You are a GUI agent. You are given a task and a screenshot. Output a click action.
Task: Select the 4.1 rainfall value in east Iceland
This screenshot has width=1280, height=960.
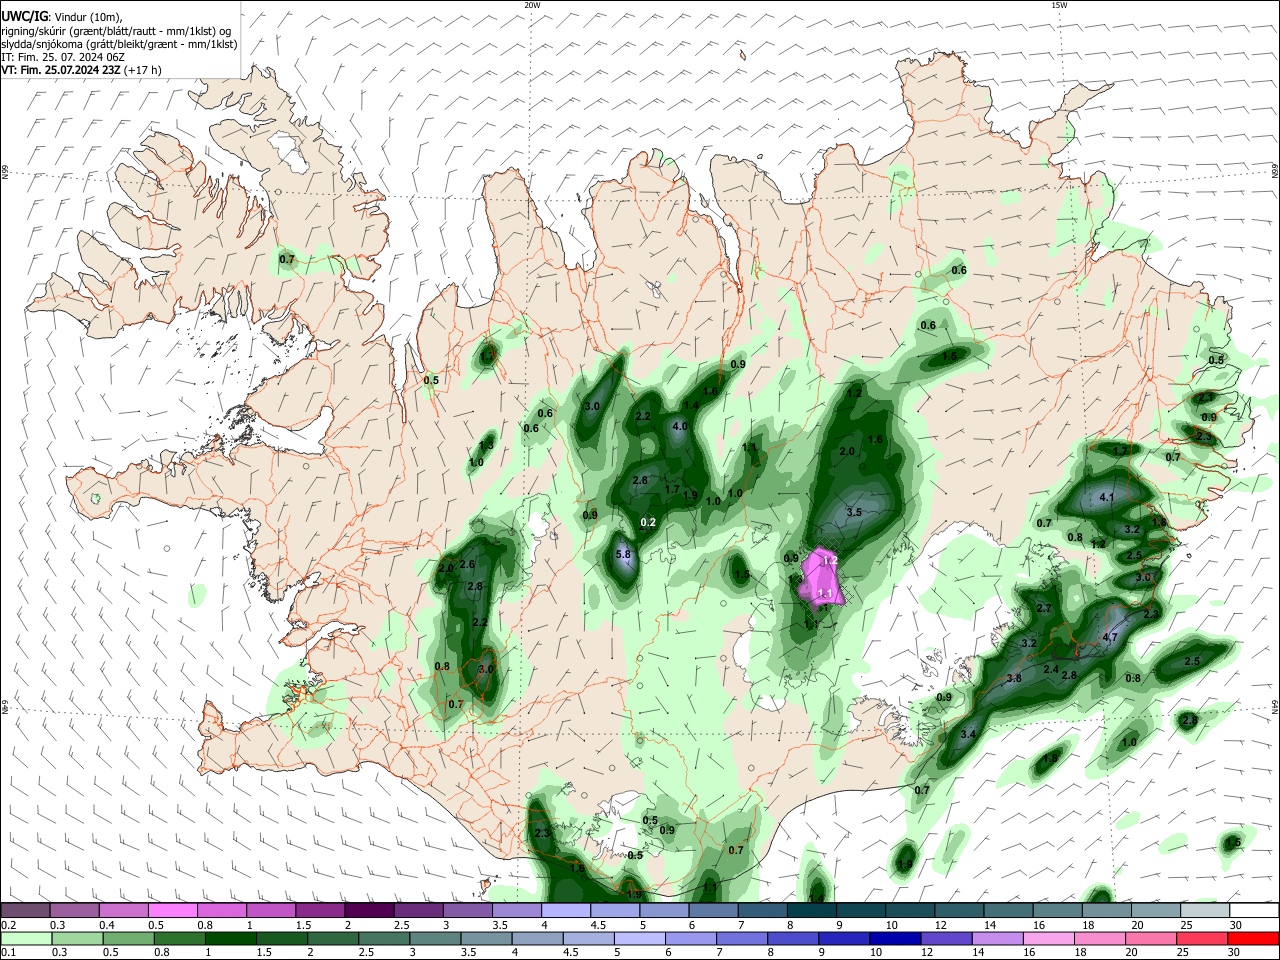tap(1107, 497)
